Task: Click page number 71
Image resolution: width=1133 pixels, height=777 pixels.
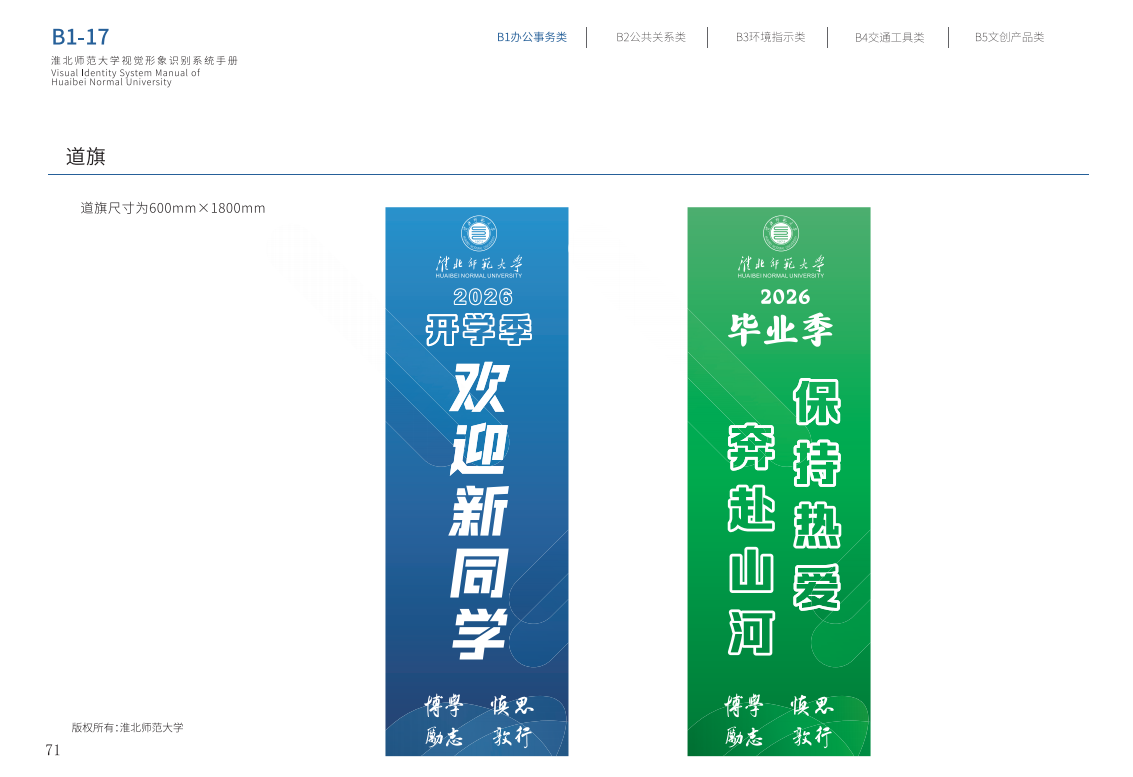Action: tap(53, 750)
